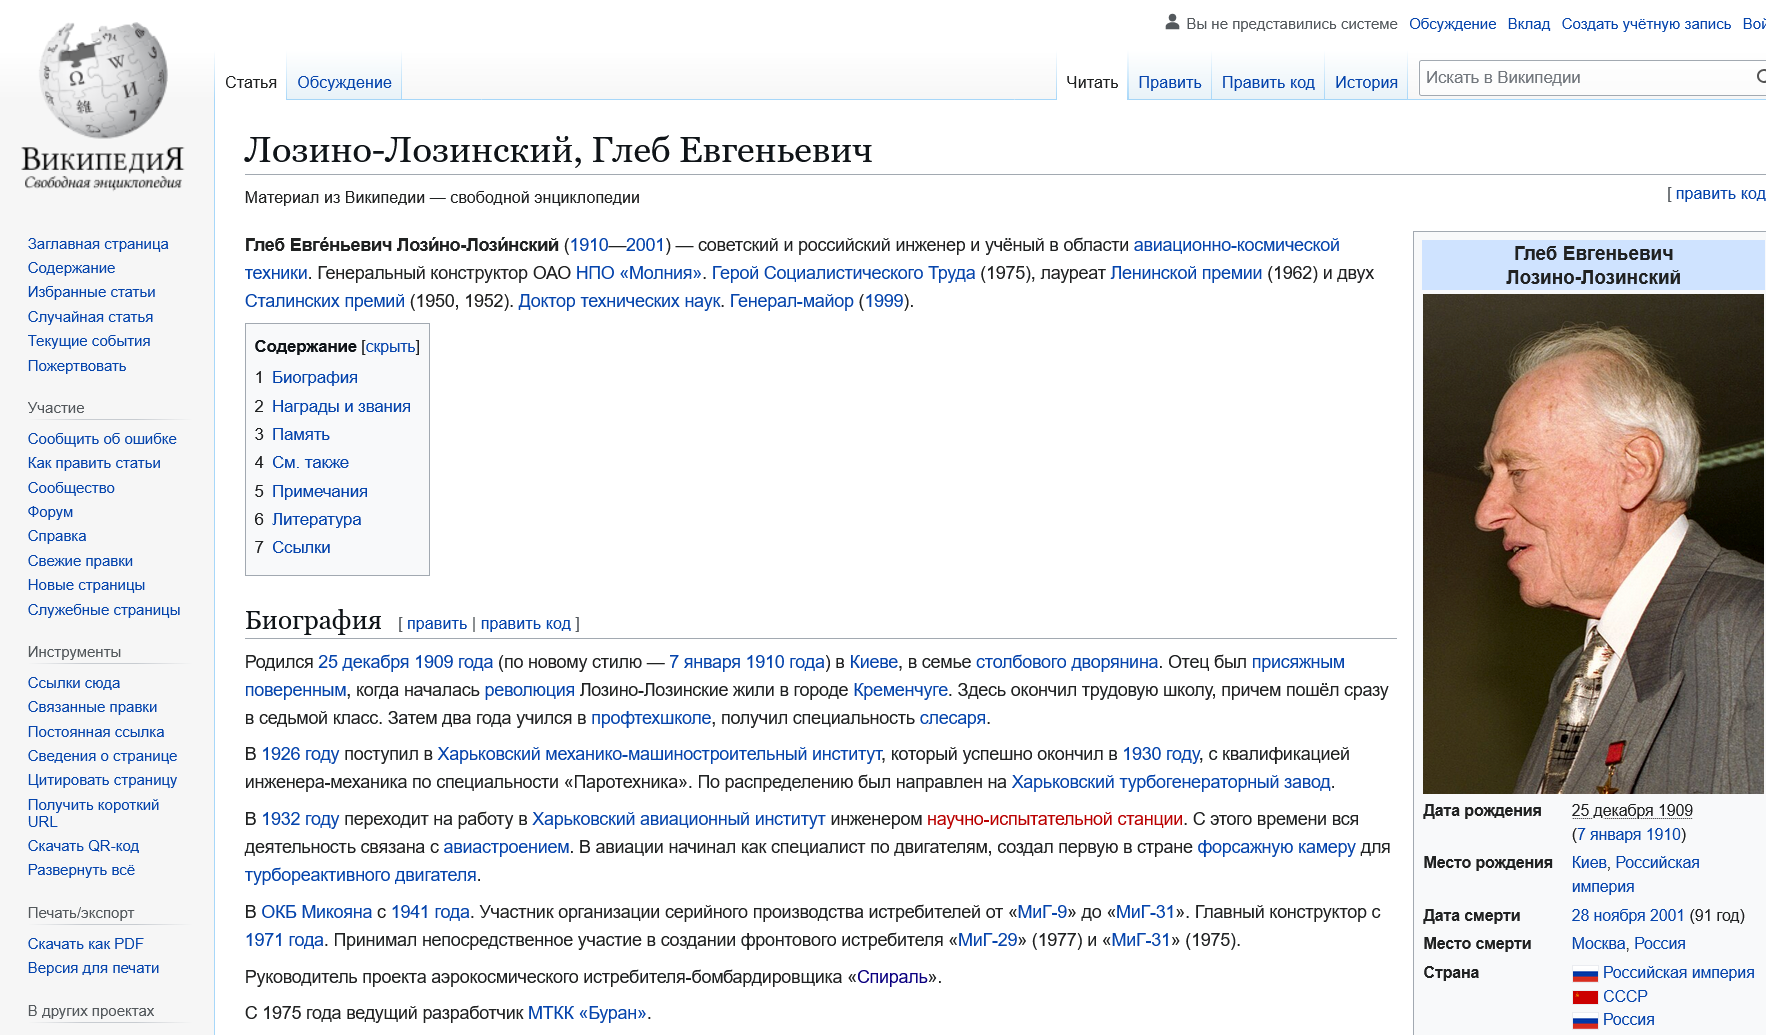
Task: Open '28 ноября 2001' death date link
Action: 1628,915
